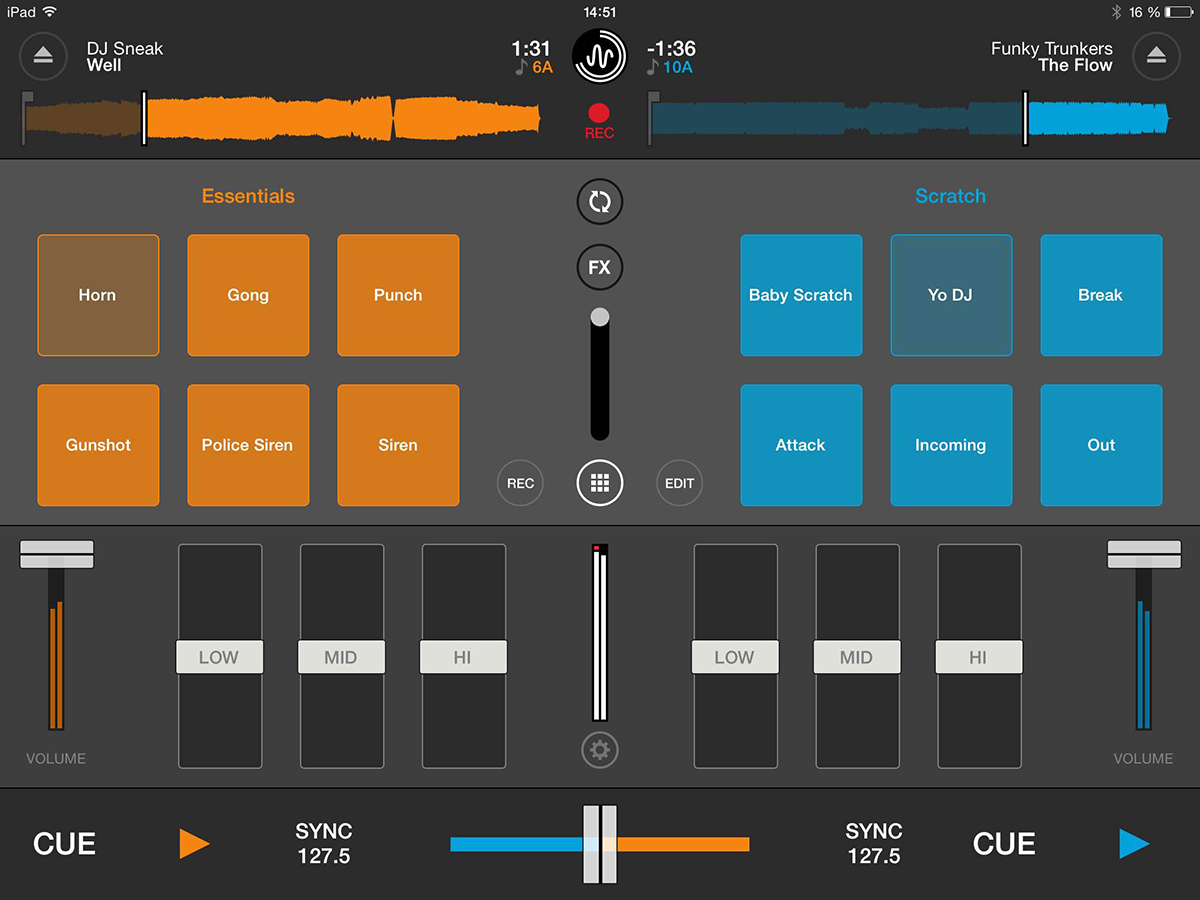1200x900 pixels.
Task: Click the orange left deck waveform overview
Action: [x=282, y=119]
